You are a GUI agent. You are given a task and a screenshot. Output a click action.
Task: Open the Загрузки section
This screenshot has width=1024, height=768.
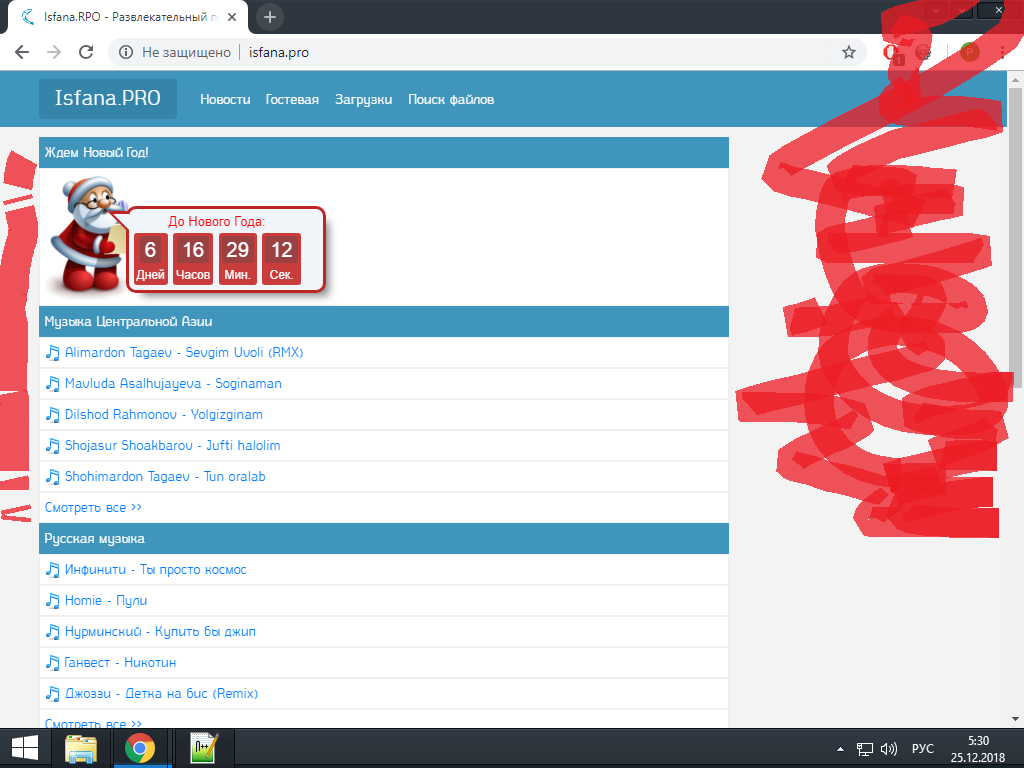(363, 99)
